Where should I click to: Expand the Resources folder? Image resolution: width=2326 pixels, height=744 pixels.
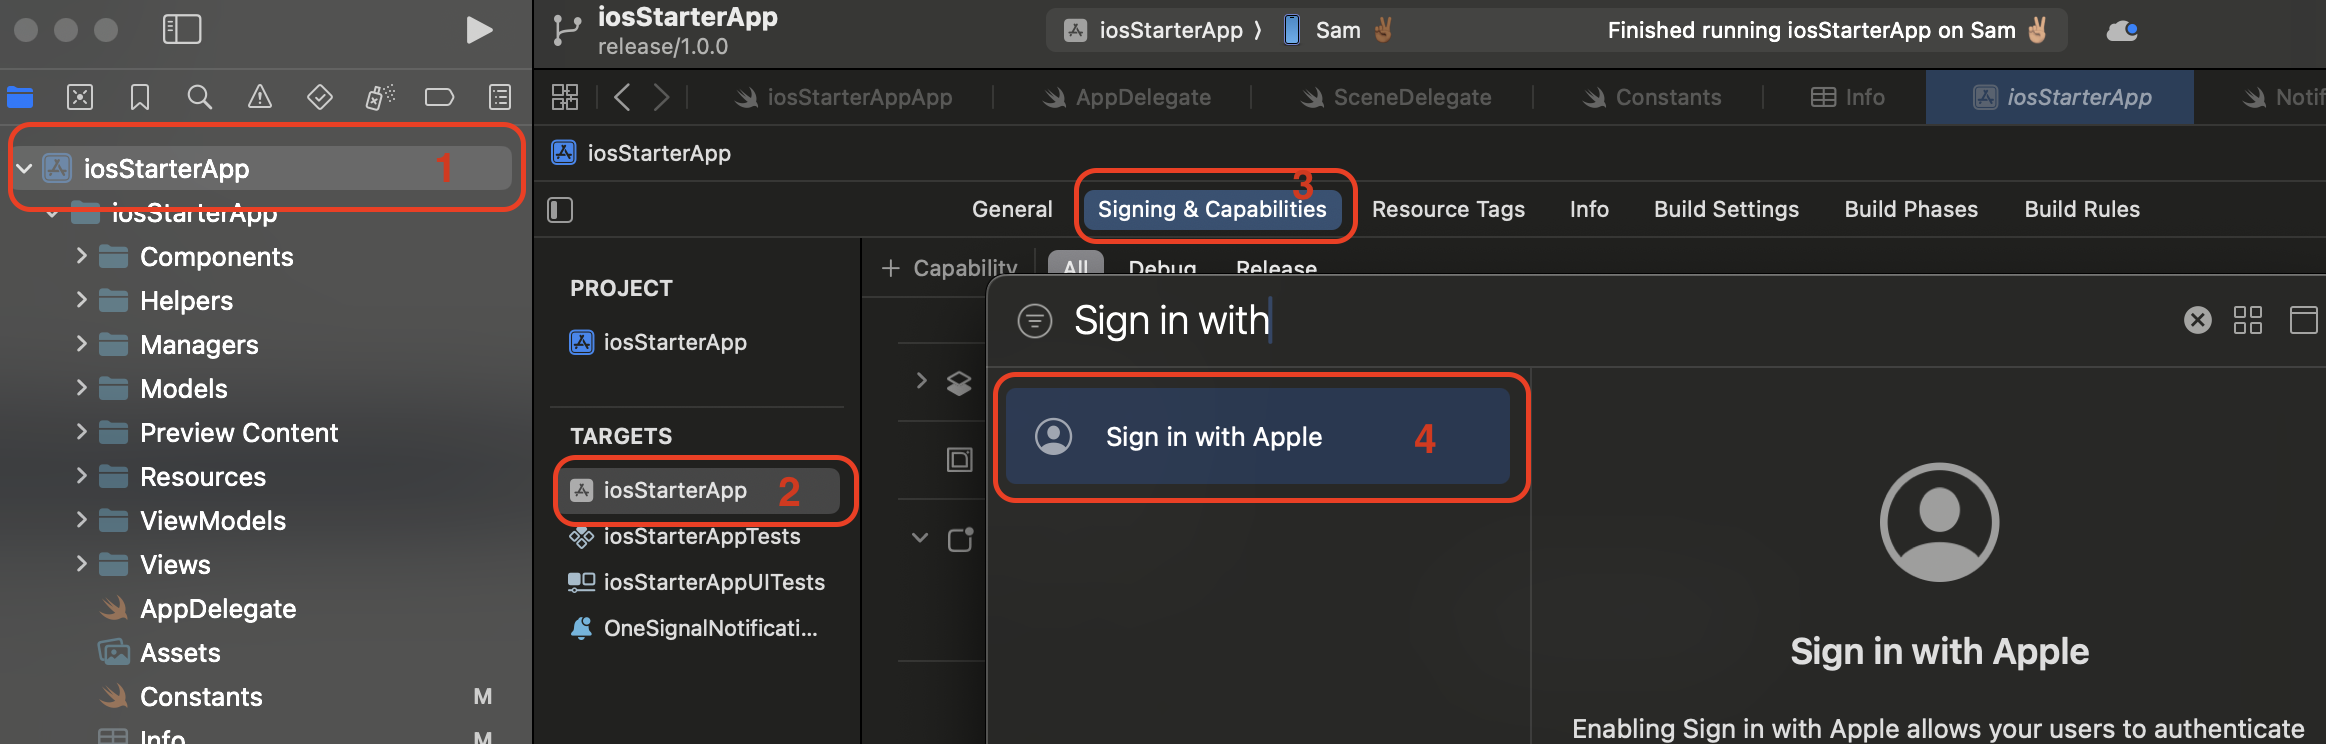coord(82,476)
